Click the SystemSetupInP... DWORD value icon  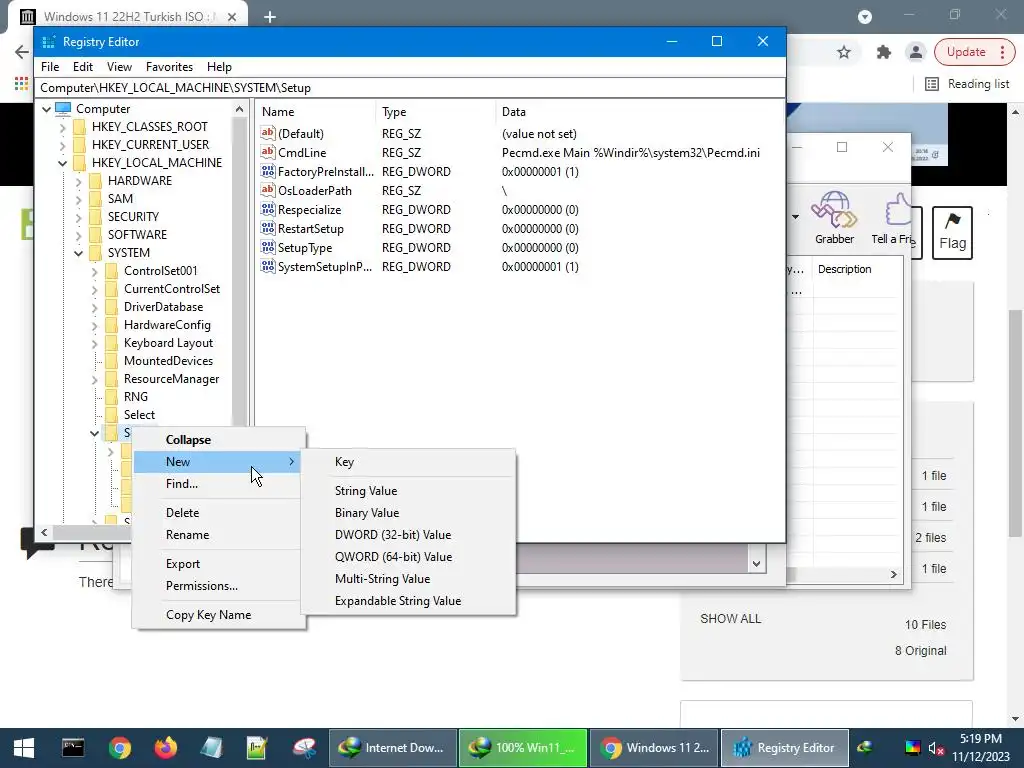click(268, 266)
